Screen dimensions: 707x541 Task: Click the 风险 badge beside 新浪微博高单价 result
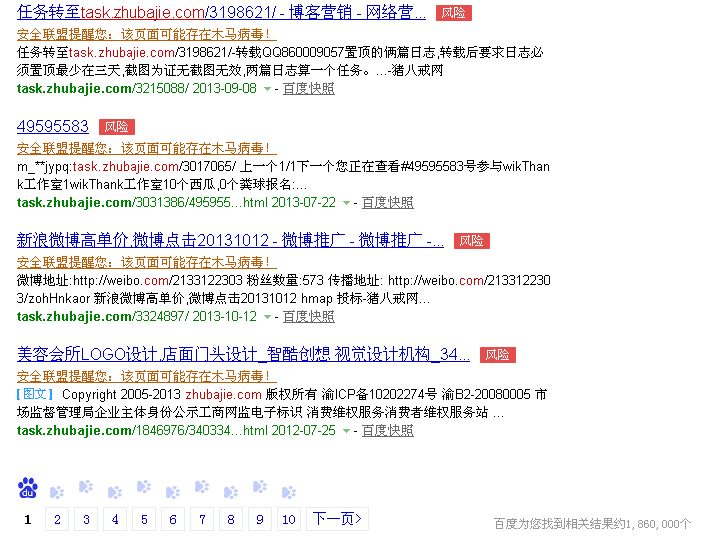point(472,241)
